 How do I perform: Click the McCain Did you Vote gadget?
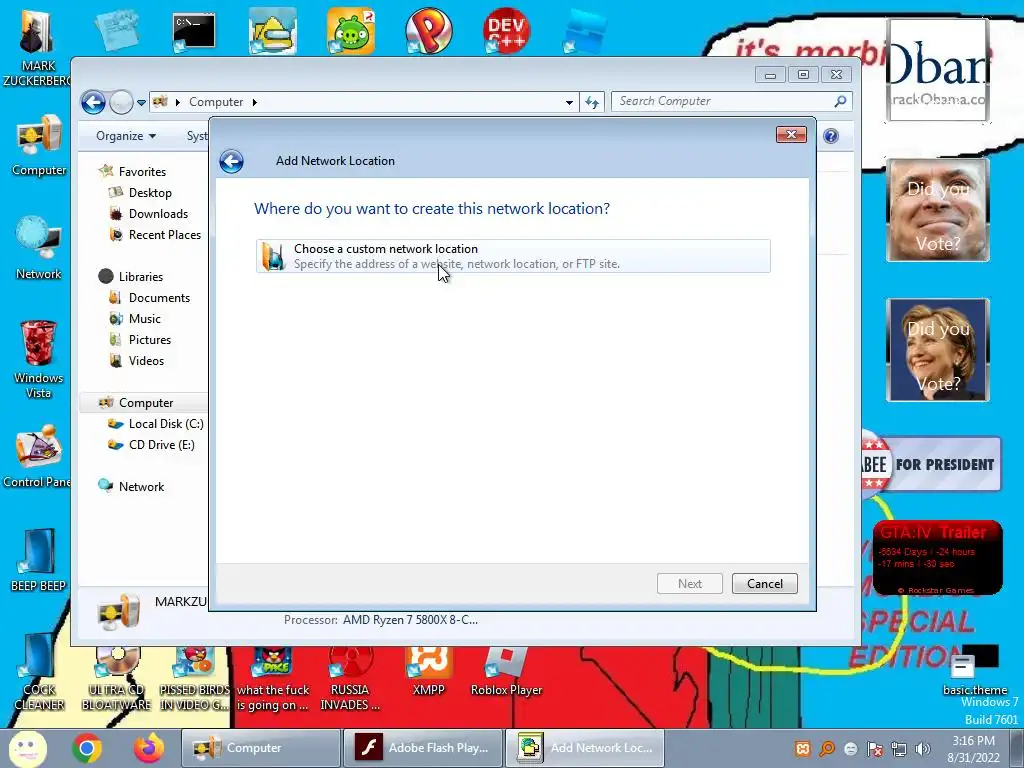click(938, 210)
